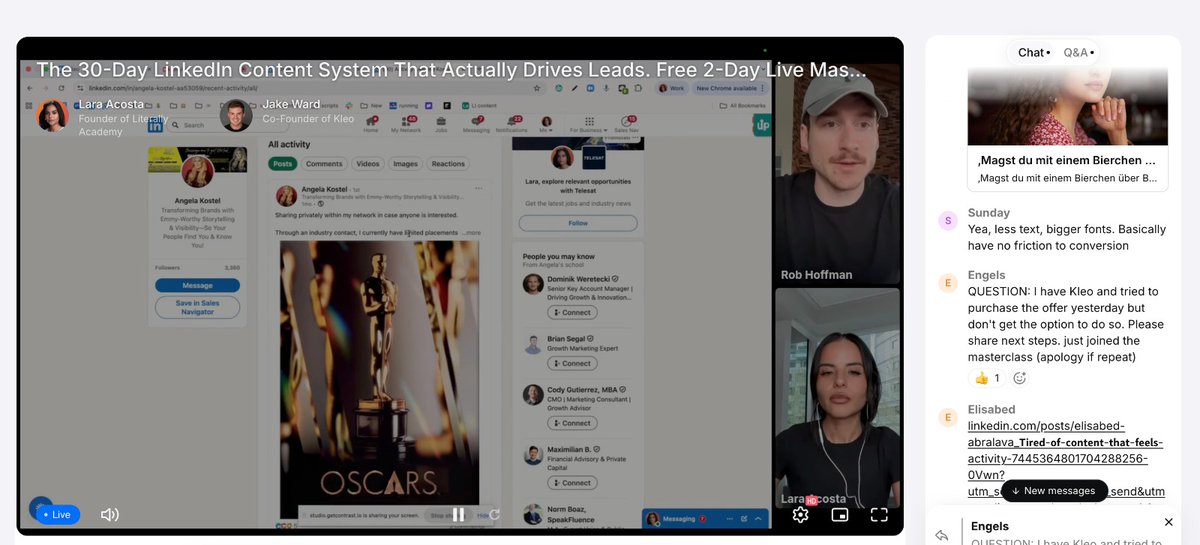Select Posts filter in shared LinkedIn screen

coord(283,164)
